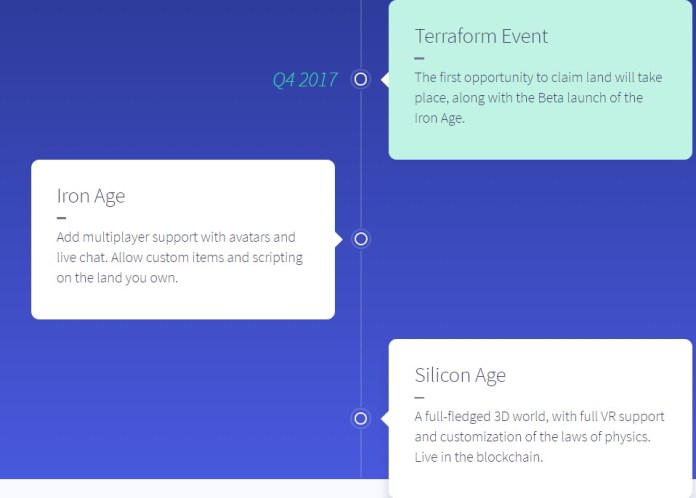Click the full-fledged 3D world description text
The height and width of the screenshot is (498, 696).
pyautogui.click(x=539, y=437)
